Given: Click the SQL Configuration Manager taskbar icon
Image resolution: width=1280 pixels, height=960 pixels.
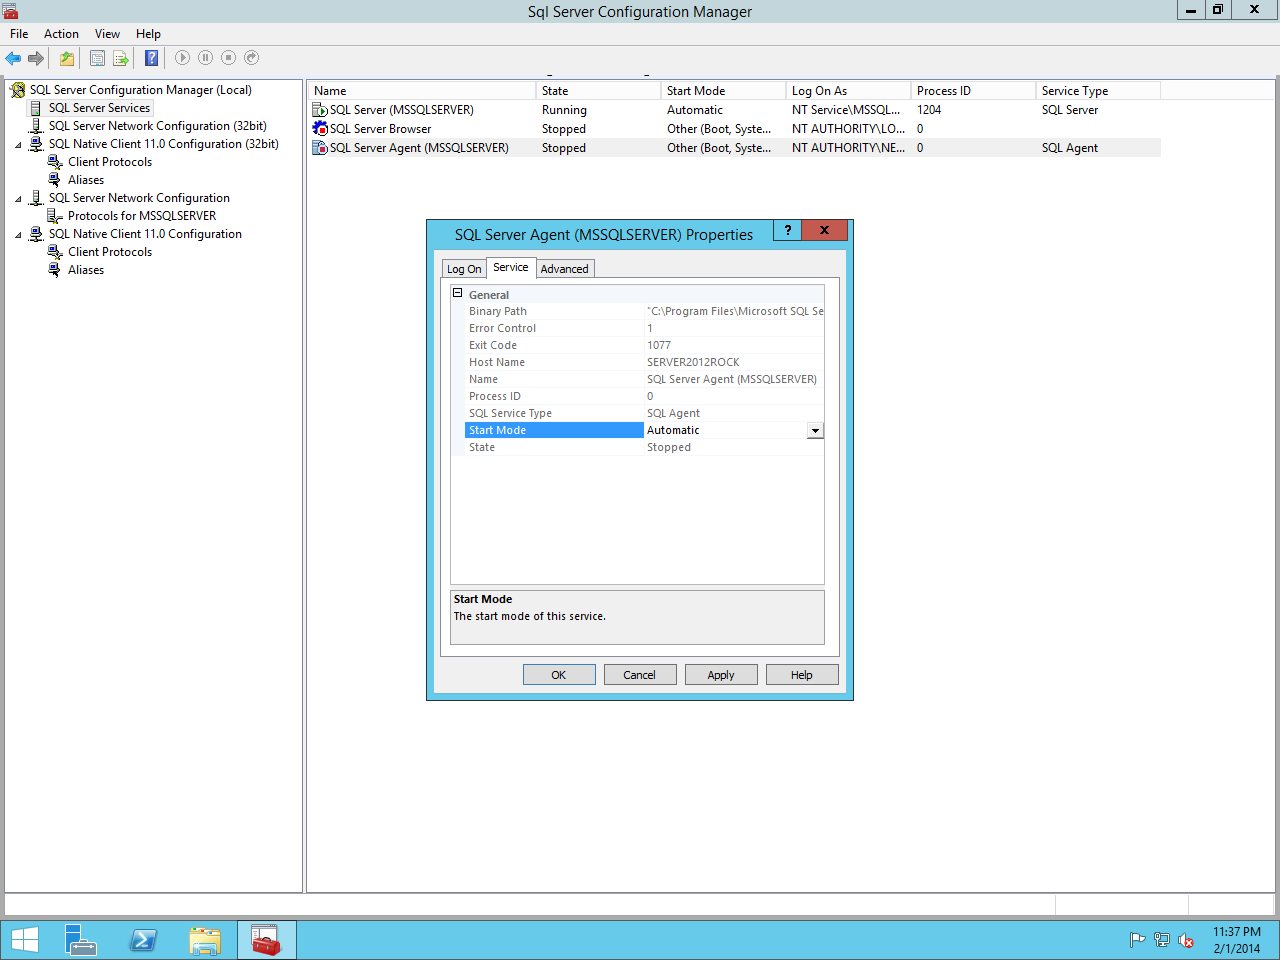Looking at the screenshot, I should click(267, 940).
